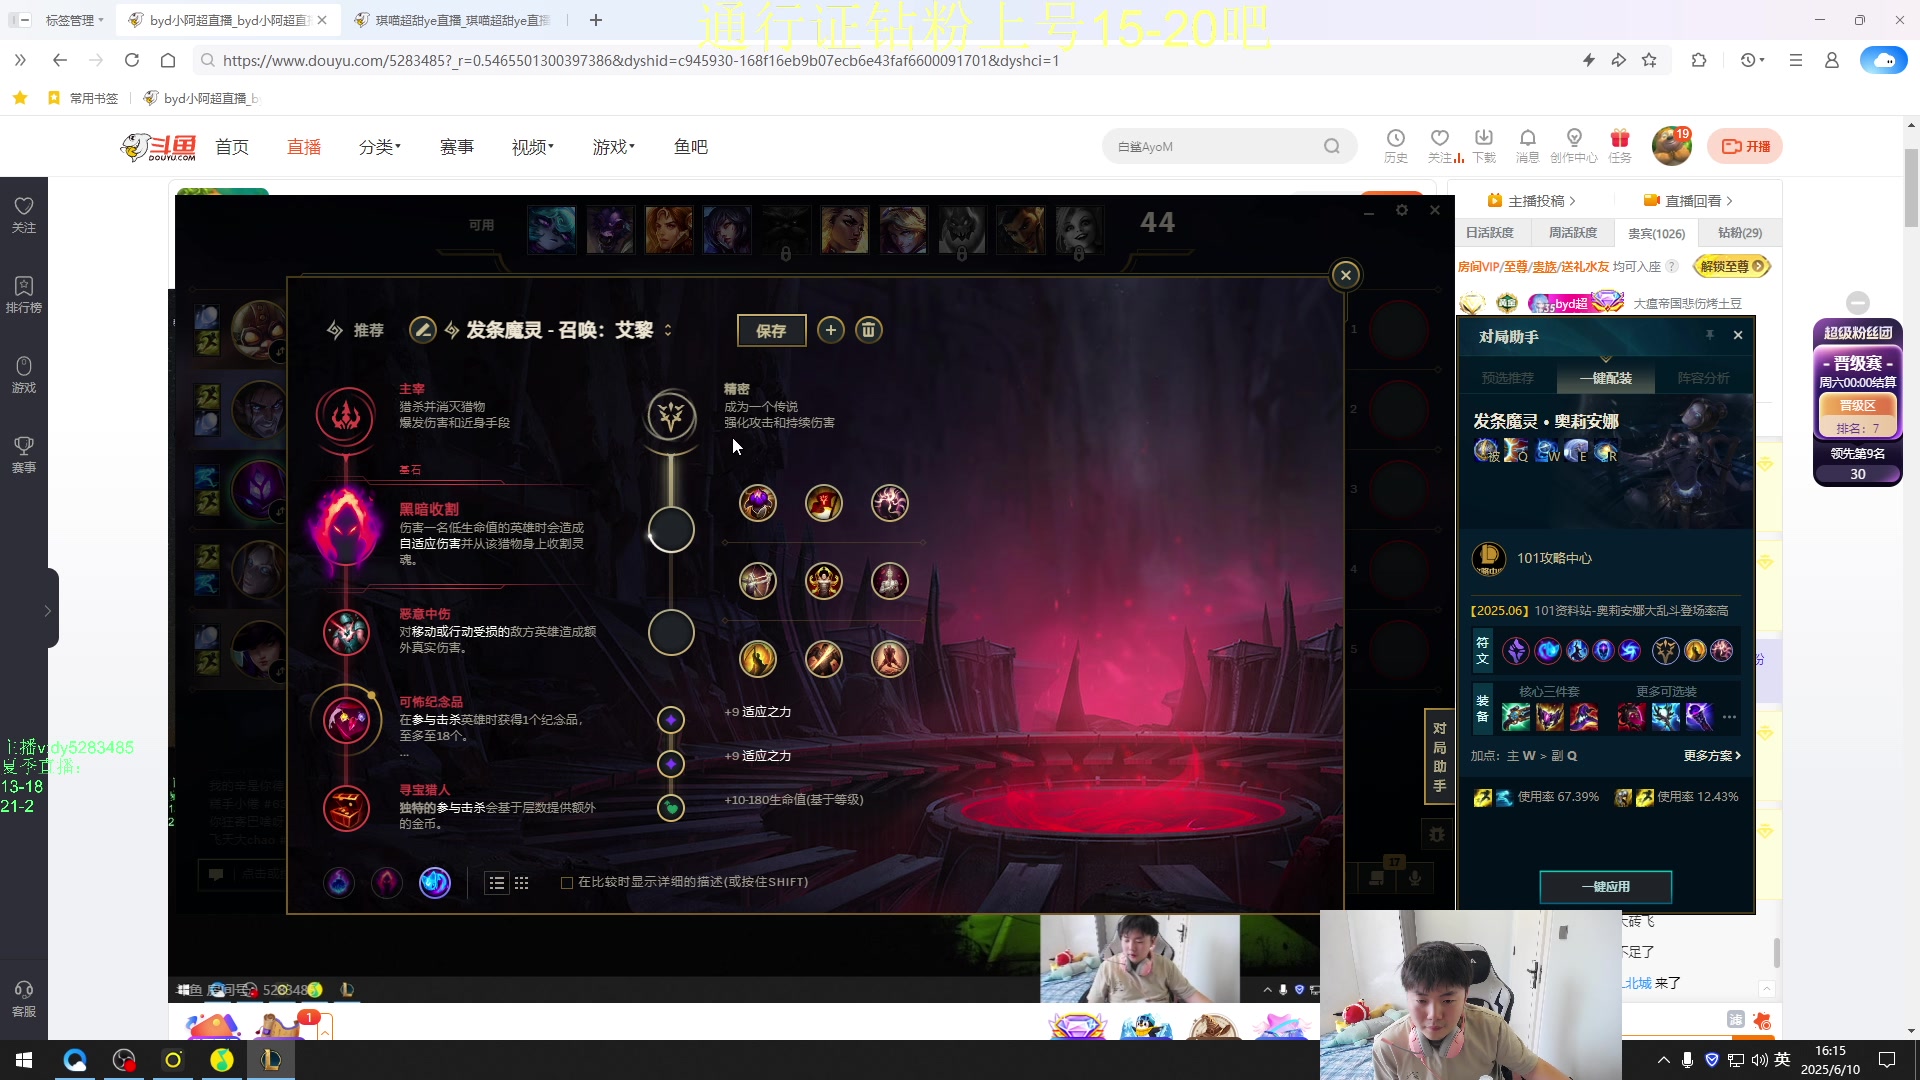Open the 一键配装 tab in 对局助手

(1606, 378)
